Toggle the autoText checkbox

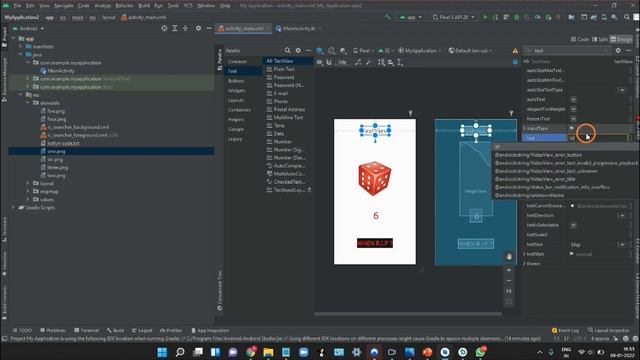click(573, 99)
